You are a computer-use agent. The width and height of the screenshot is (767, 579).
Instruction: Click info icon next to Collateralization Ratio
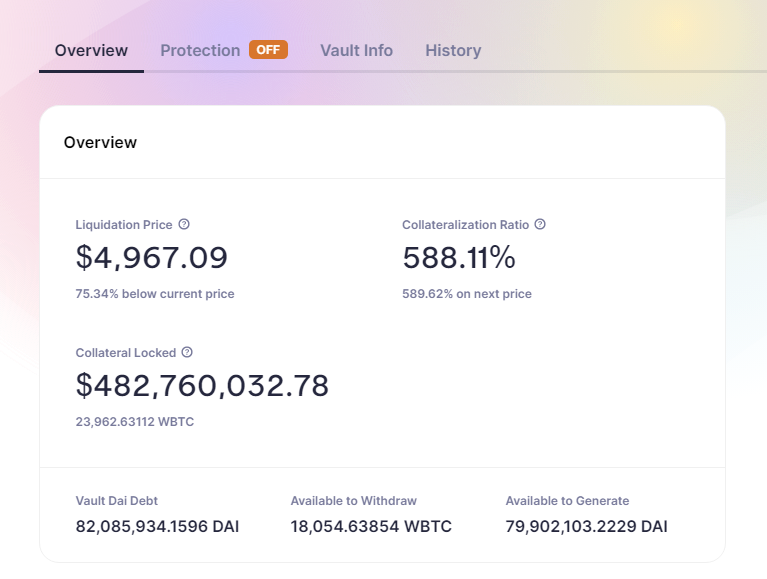(x=540, y=225)
